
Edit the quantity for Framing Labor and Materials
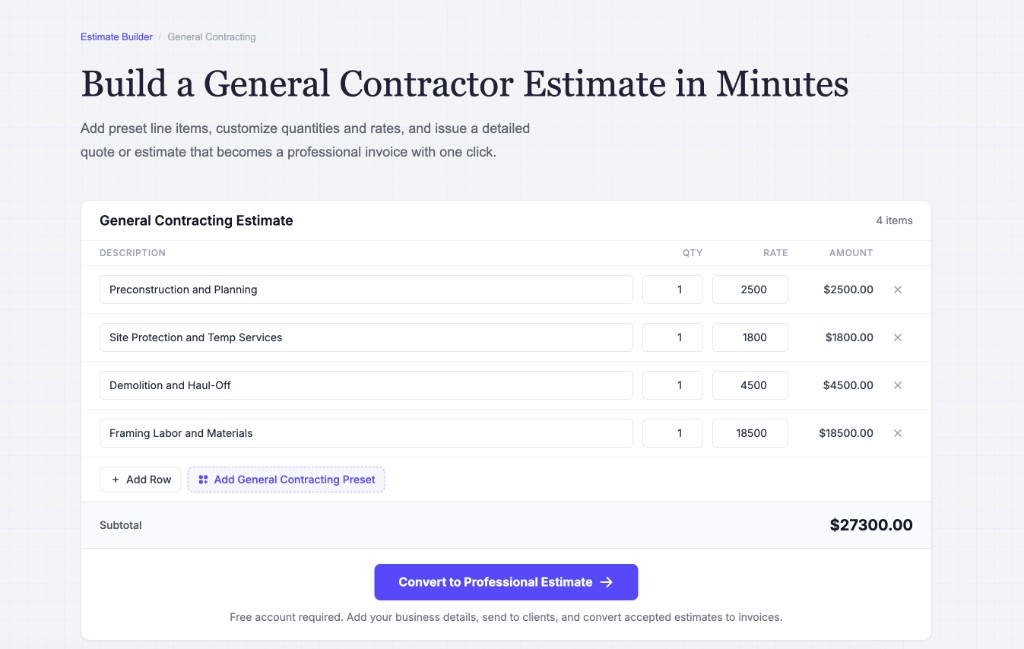tap(672, 433)
